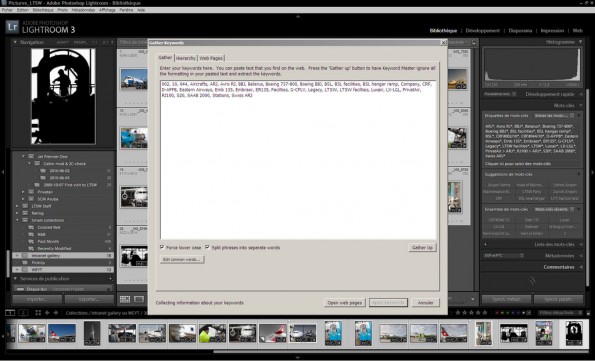Expand the Développement rapide panel

(581, 94)
